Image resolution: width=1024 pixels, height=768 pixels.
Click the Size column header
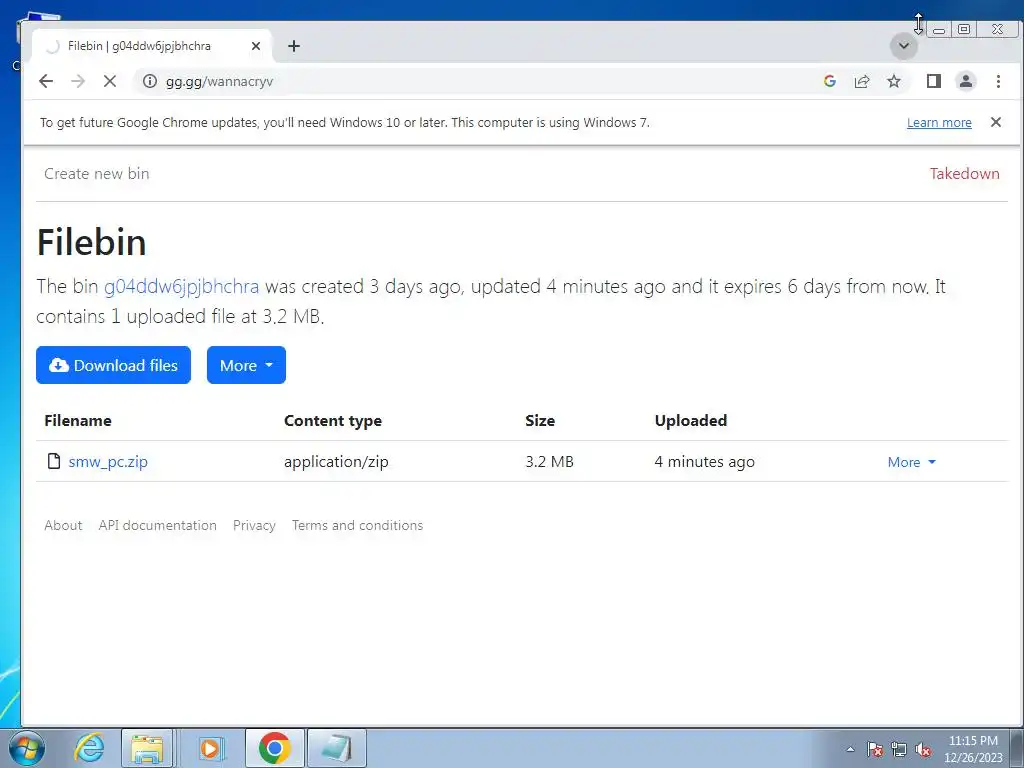coord(540,421)
